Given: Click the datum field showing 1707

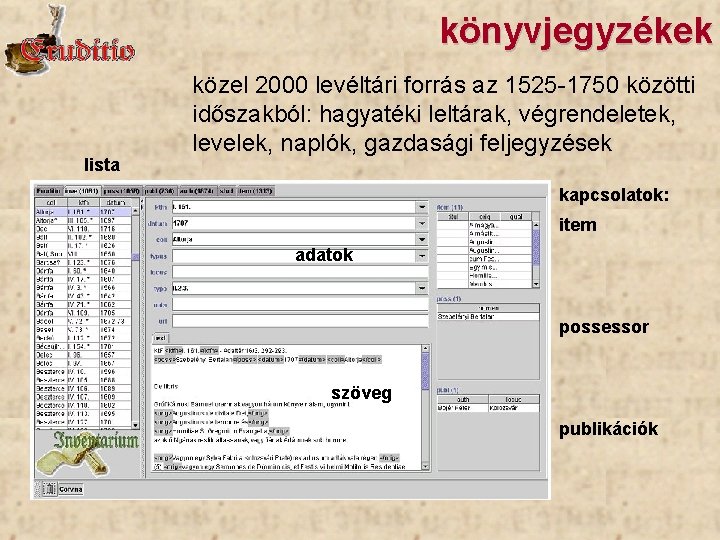Looking at the screenshot, I should [x=294, y=223].
